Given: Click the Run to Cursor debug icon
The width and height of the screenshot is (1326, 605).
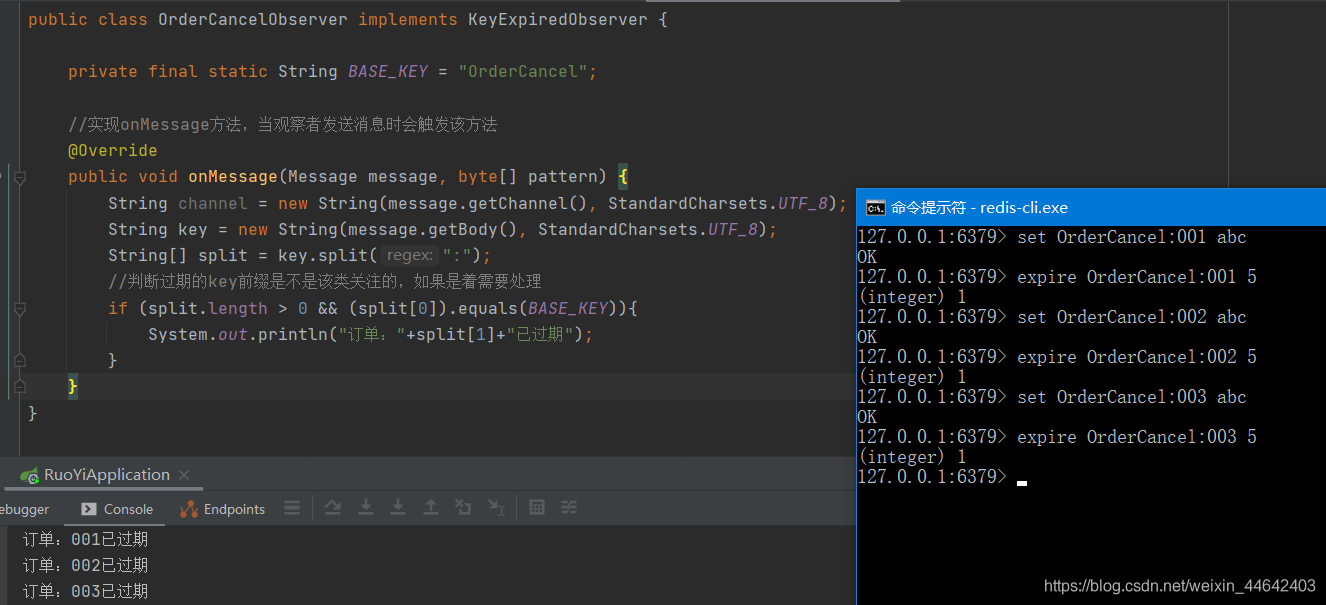Looking at the screenshot, I should pyautogui.click(x=496, y=508).
